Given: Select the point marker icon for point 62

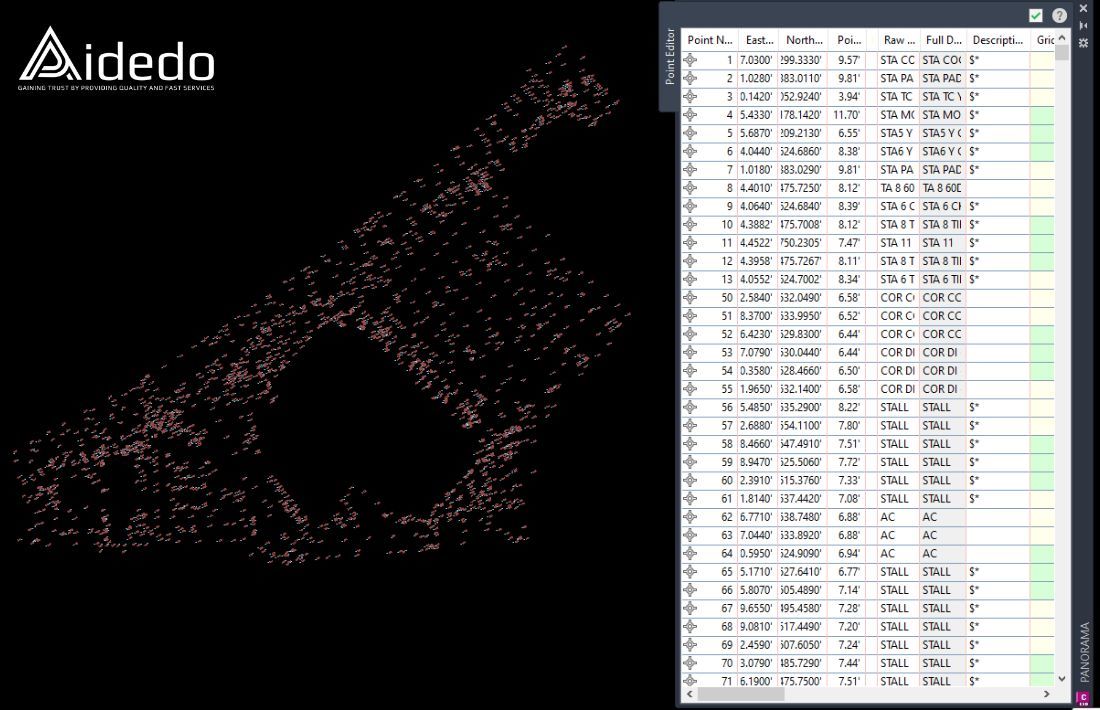Looking at the screenshot, I should pyautogui.click(x=690, y=517).
